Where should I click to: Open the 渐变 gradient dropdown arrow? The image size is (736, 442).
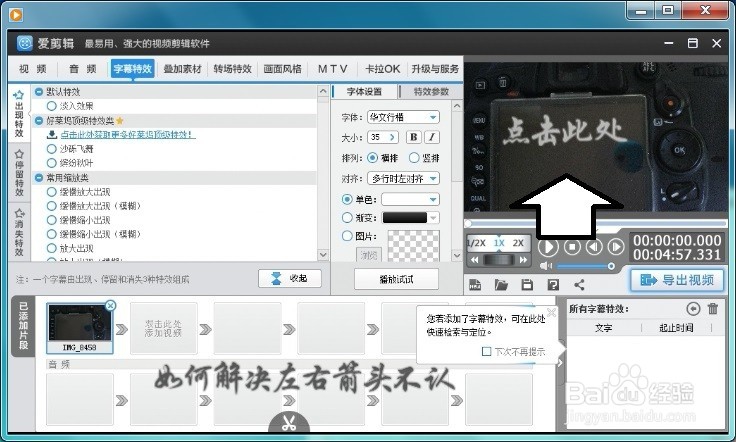[x=433, y=218]
